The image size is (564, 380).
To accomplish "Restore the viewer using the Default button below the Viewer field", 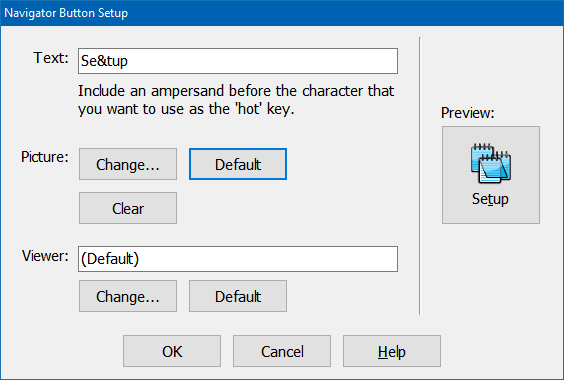I will (x=238, y=296).
